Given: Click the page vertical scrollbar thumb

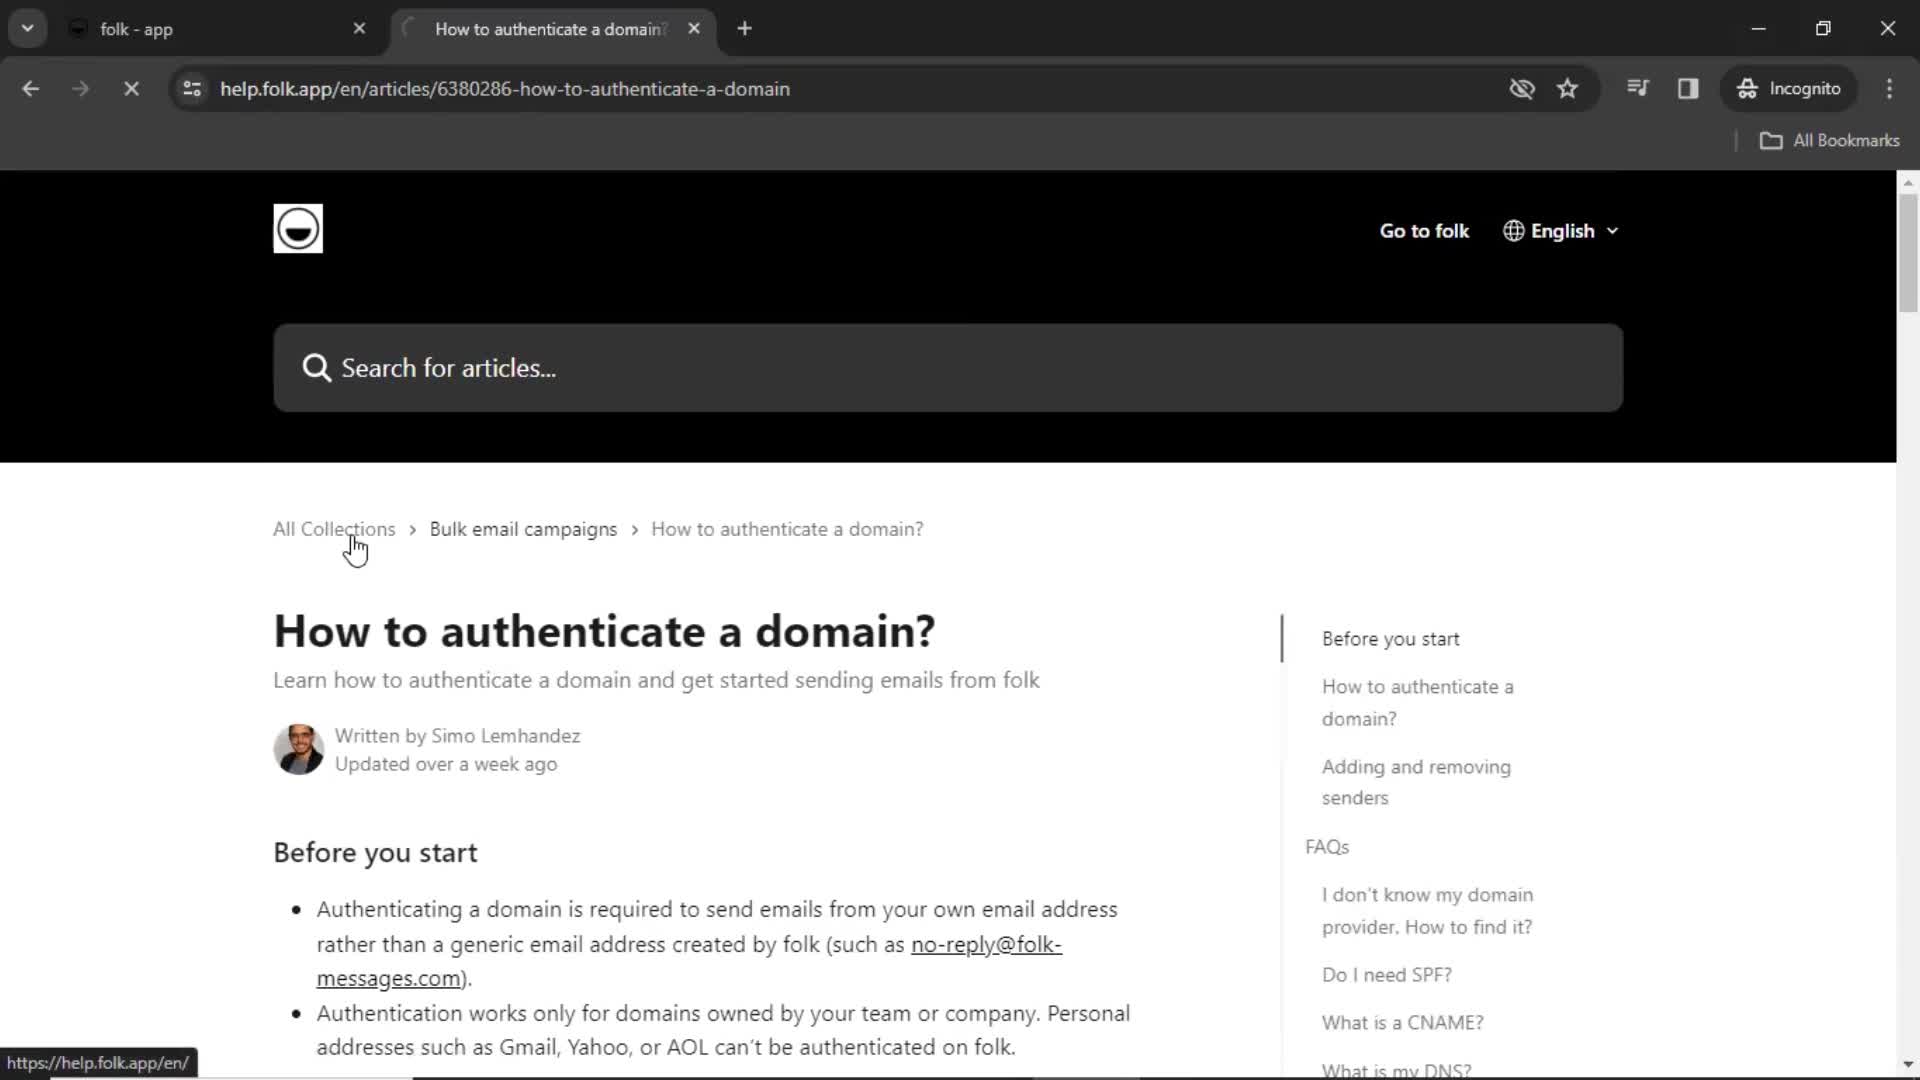Looking at the screenshot, I should [x=1908, y=252].
